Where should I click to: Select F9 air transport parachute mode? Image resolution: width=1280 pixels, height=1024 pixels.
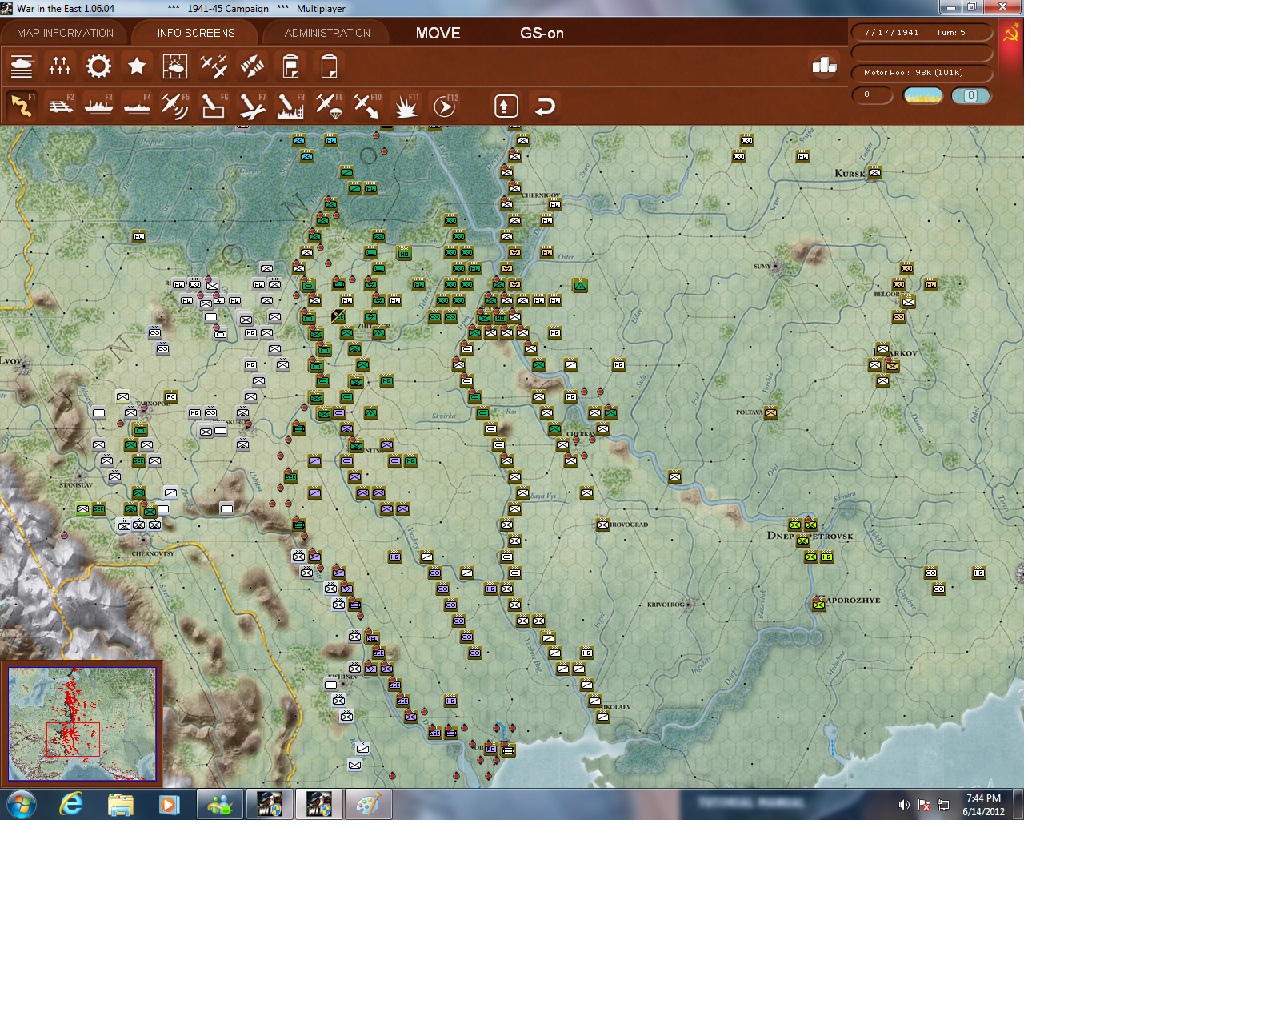click(x=329, y=105)
